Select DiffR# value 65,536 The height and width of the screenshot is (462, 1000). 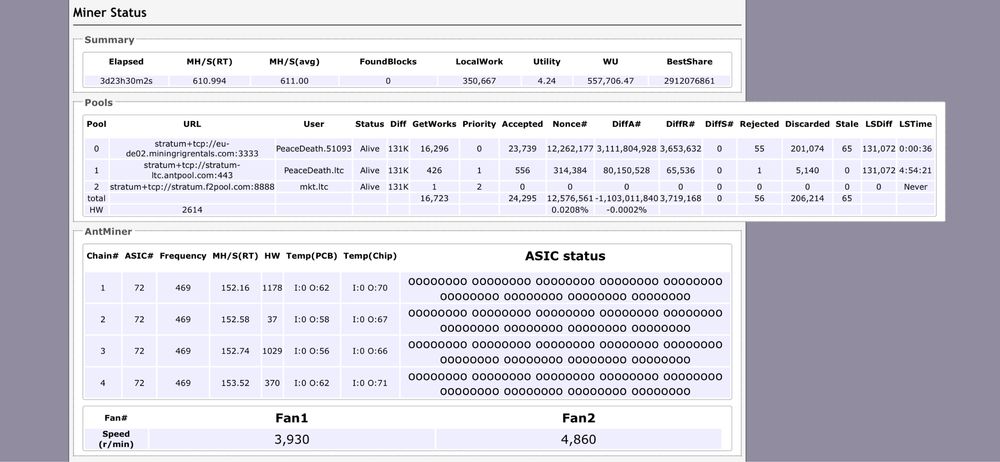tap(680, 170)
